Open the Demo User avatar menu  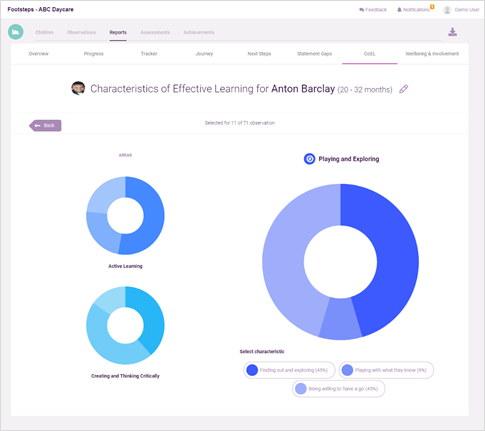(x=447, y=10)
